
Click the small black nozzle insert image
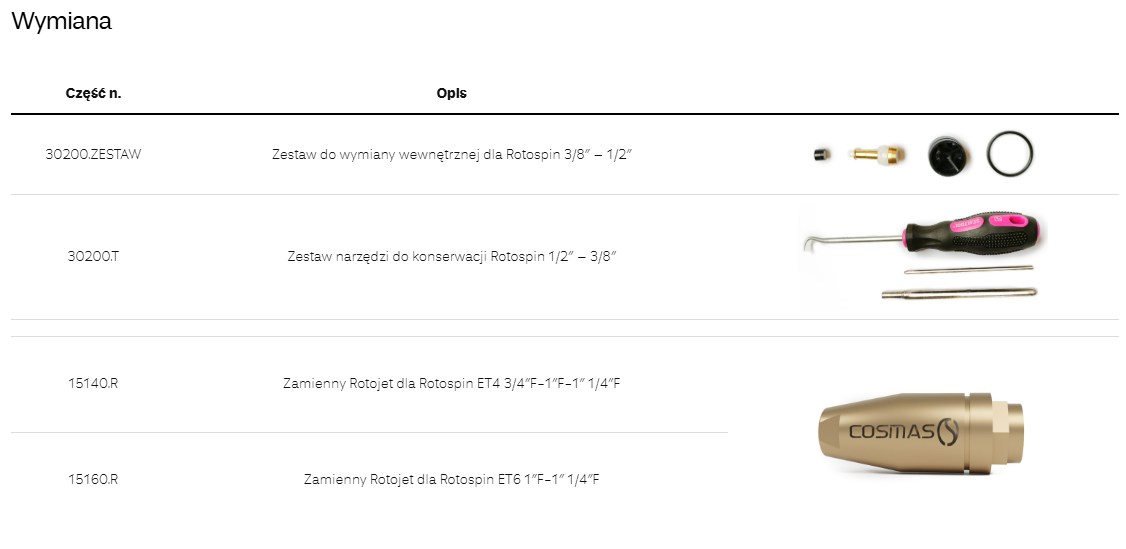pos(820,155)
